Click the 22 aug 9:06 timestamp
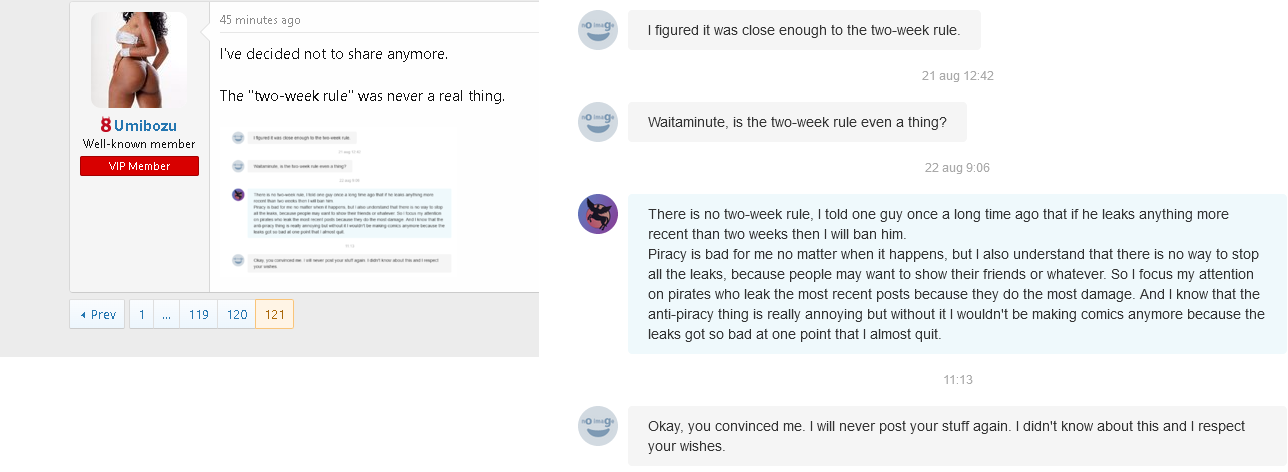 coord(957,168)
